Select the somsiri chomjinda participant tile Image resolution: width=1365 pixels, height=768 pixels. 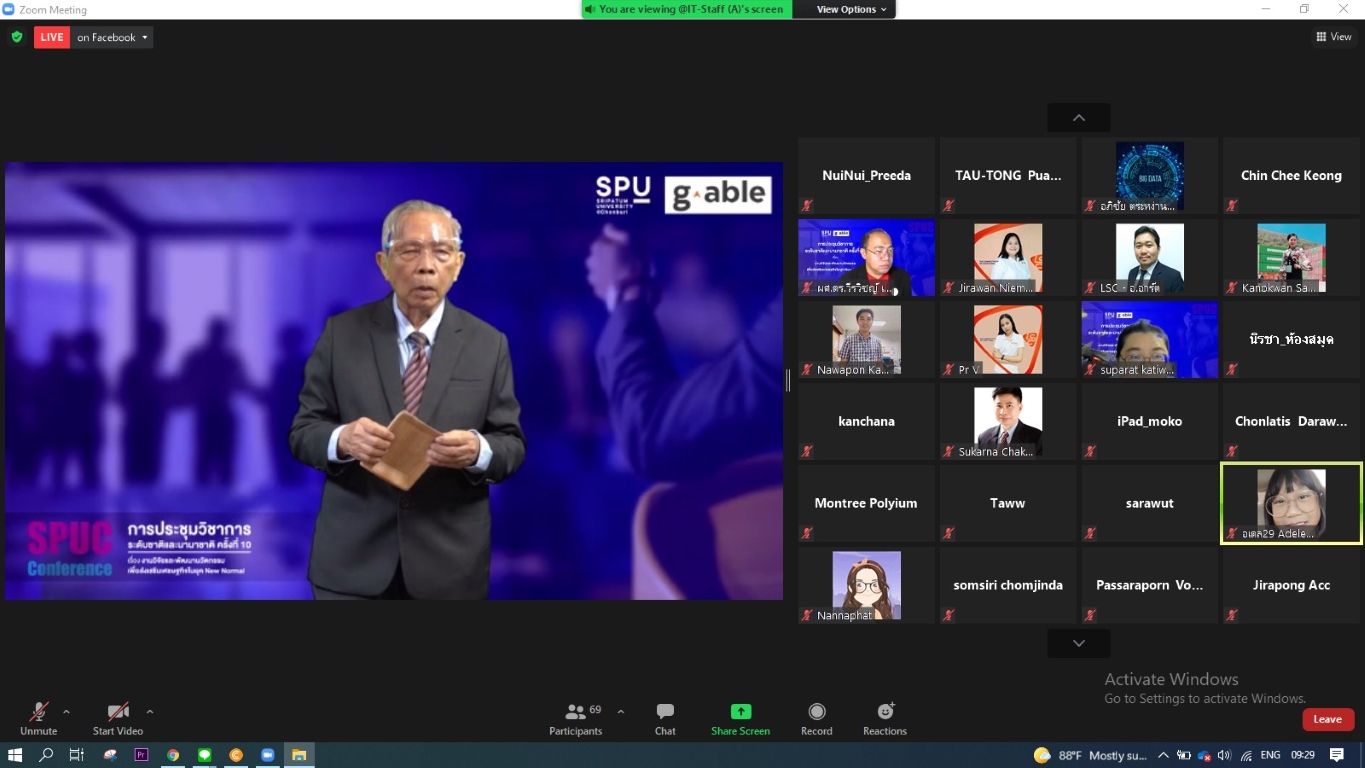coord(1008,585)
